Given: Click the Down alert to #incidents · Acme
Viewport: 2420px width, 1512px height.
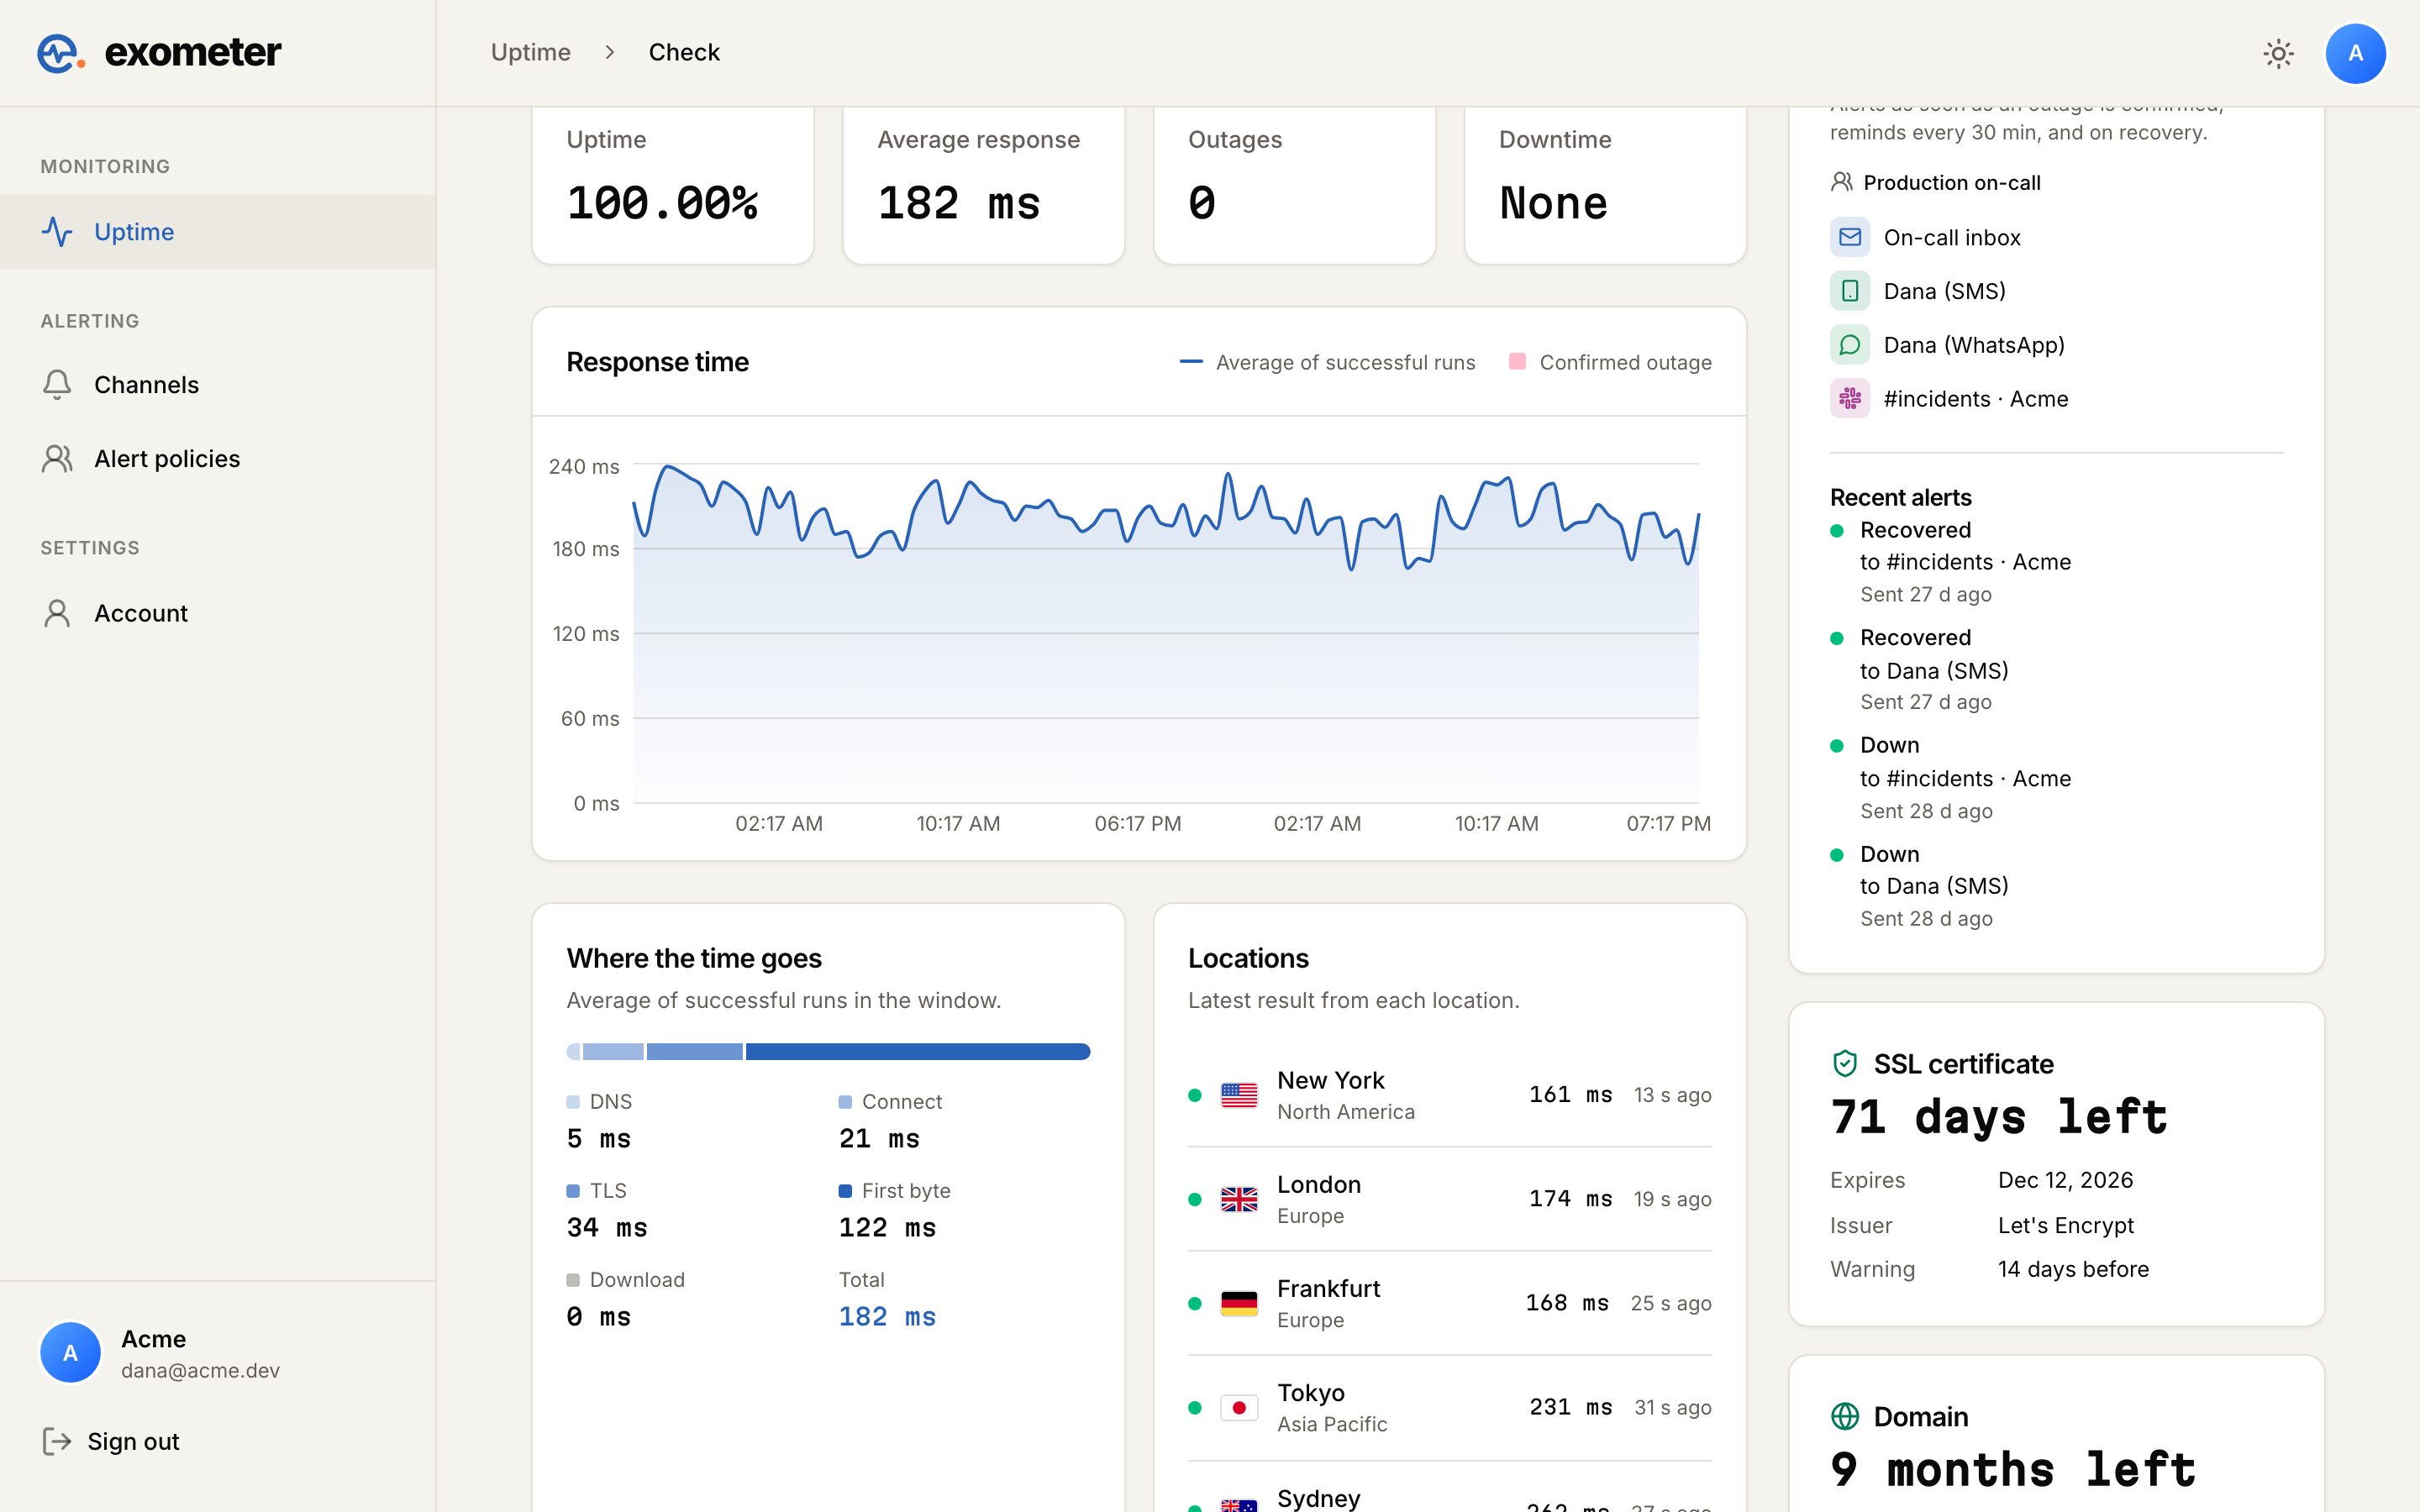Looking at the screenshot, I should [x=1950, y=778].
